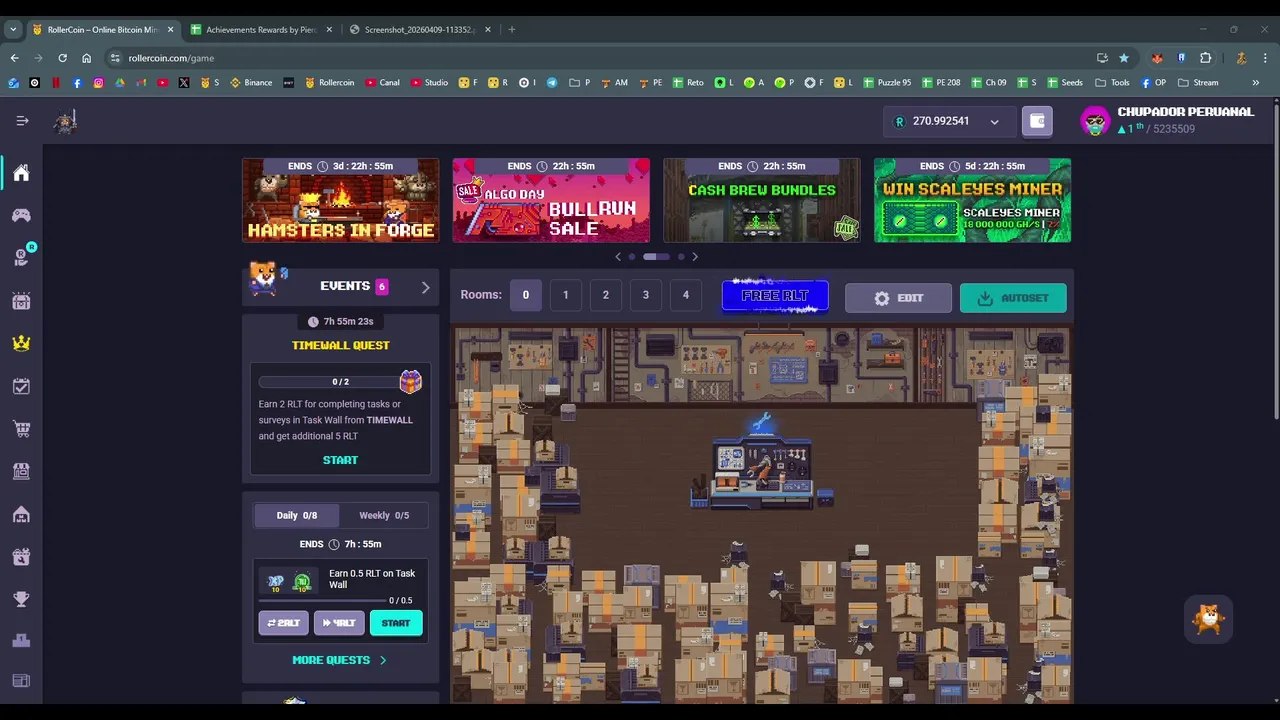Image resolution: width=1280 pixels, height=720 pixels.
Task: Switch to Room 3
Action: coord(645,295)
